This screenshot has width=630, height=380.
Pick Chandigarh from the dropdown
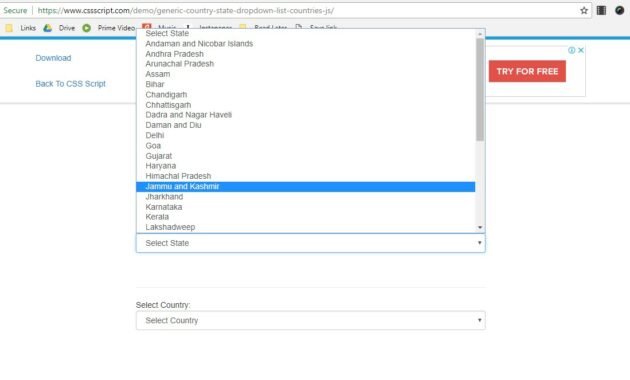click(x=305, y=94)
